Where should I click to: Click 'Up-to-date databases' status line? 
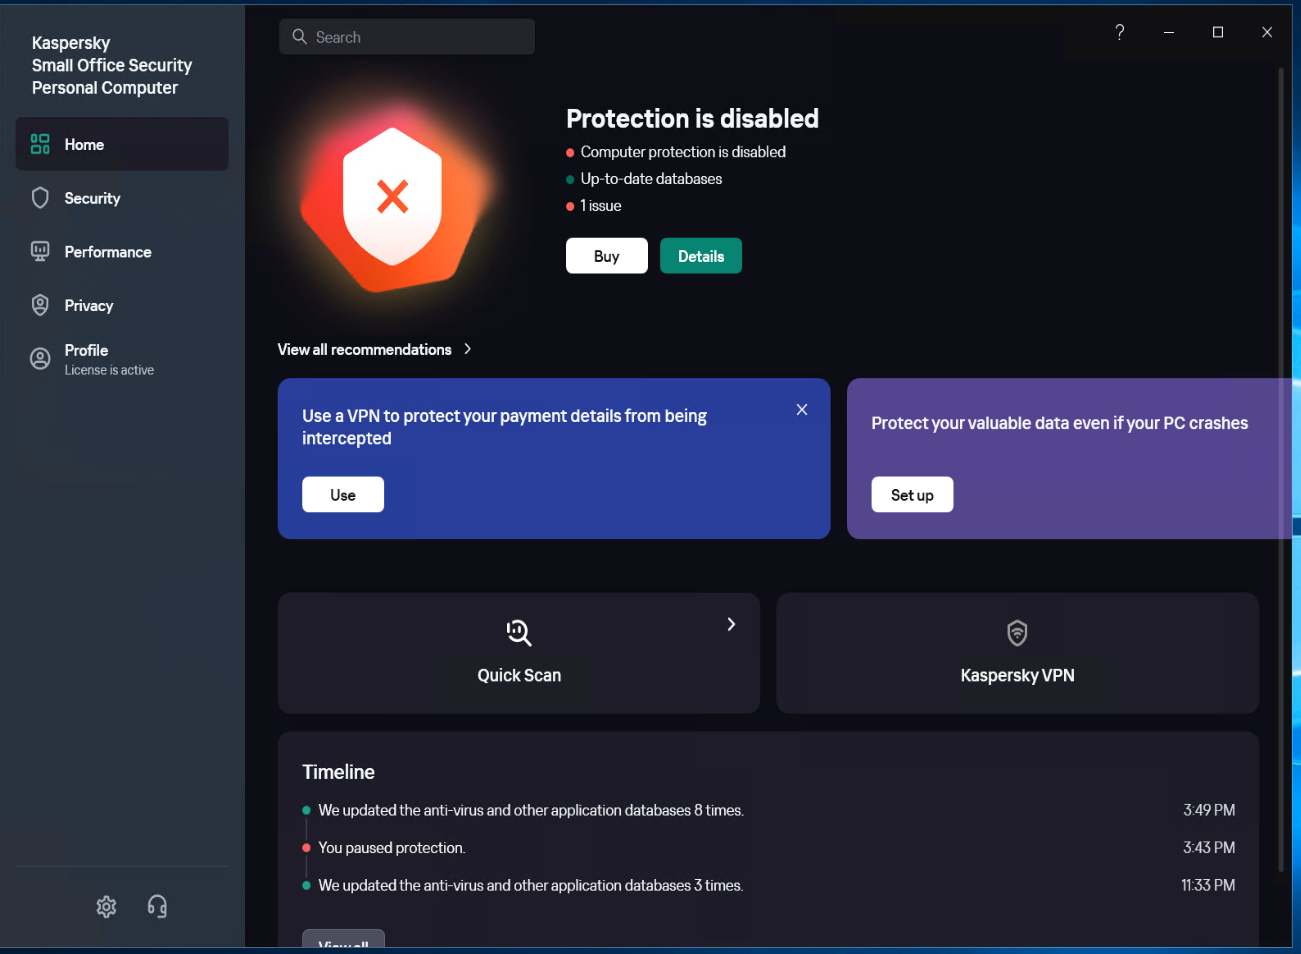(x=651, y=179)
